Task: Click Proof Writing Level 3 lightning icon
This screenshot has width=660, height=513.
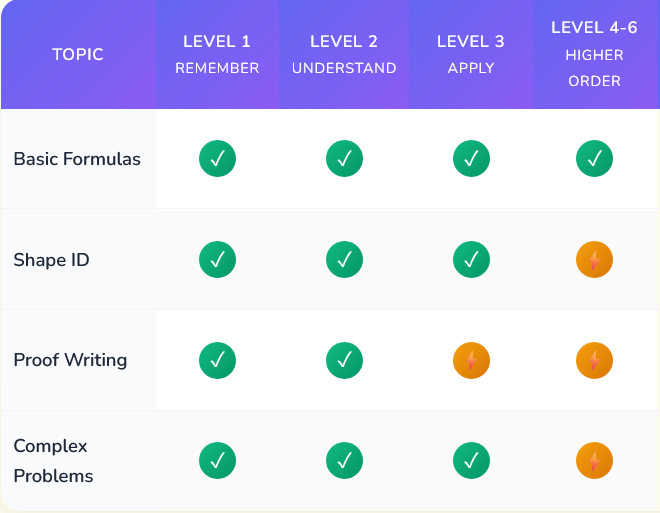Action: click(x=471, y=360)
